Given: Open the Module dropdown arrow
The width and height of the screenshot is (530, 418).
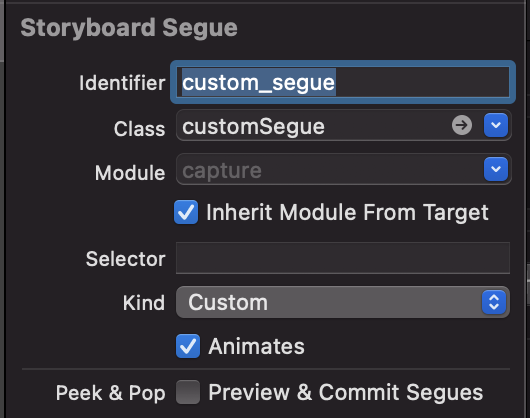Looking at the screenshot, I should click(496, 169).
